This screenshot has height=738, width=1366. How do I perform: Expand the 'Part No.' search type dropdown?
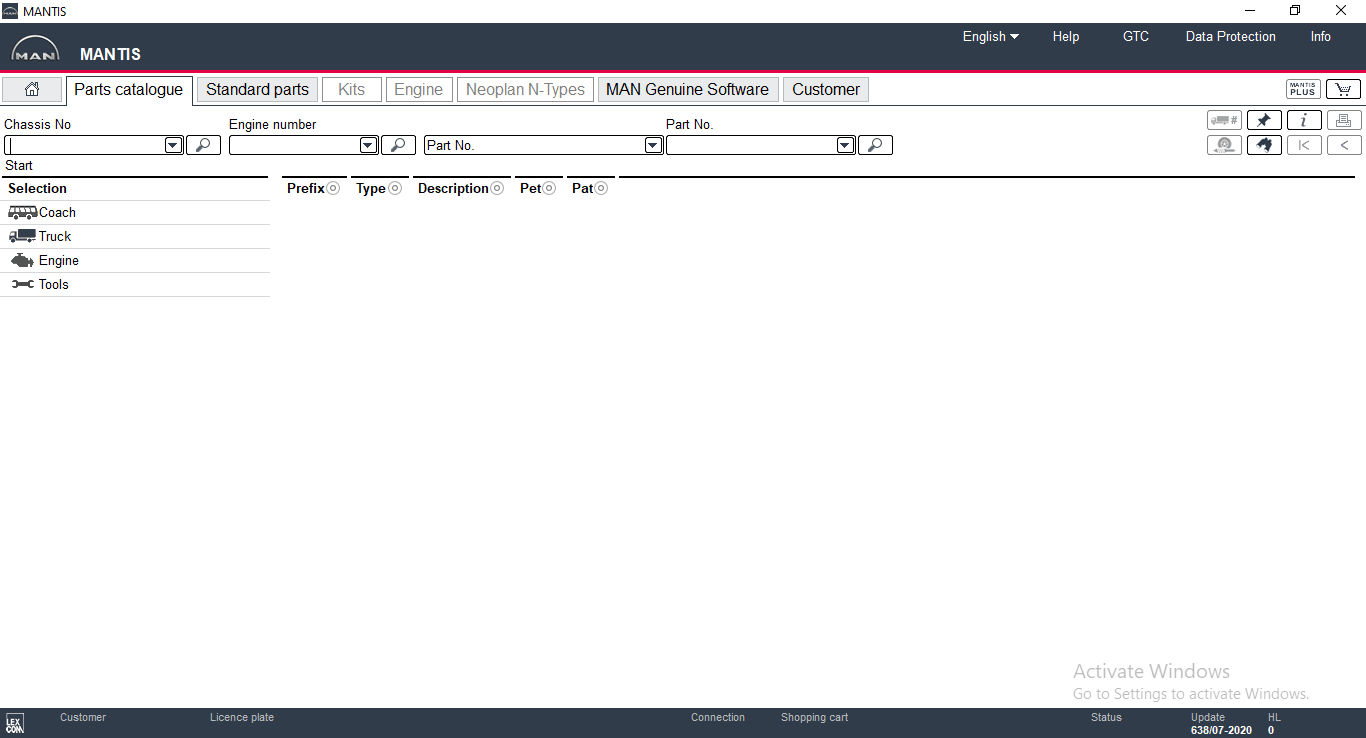pyautogui.click(x=653, y=145)
